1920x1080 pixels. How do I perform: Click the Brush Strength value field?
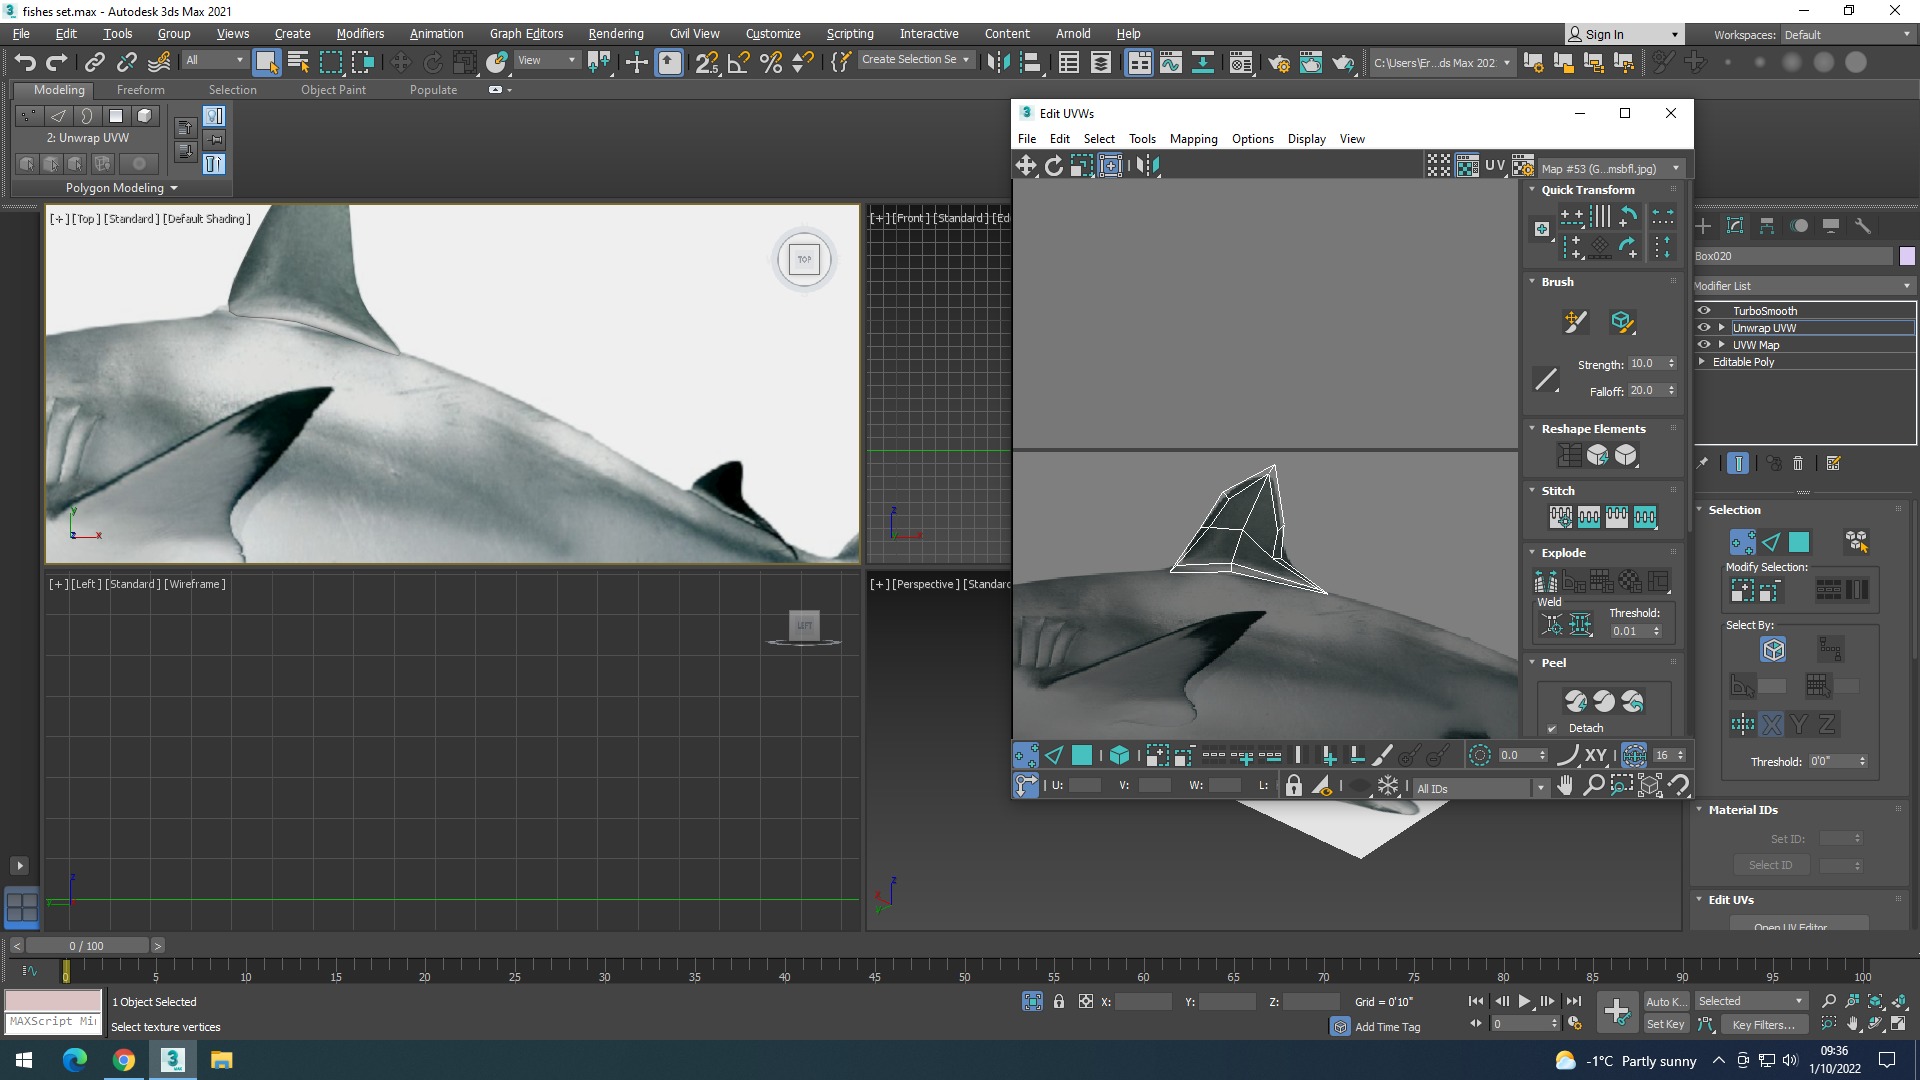[1645, 364]
